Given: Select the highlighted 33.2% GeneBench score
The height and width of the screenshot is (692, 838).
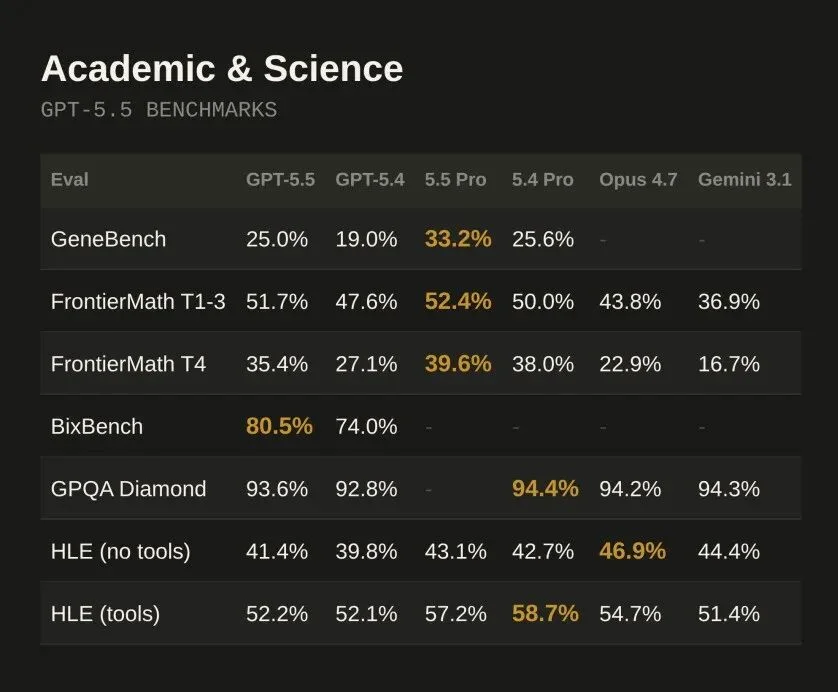Looking at the screenshot, I should (x=458, y=239).
